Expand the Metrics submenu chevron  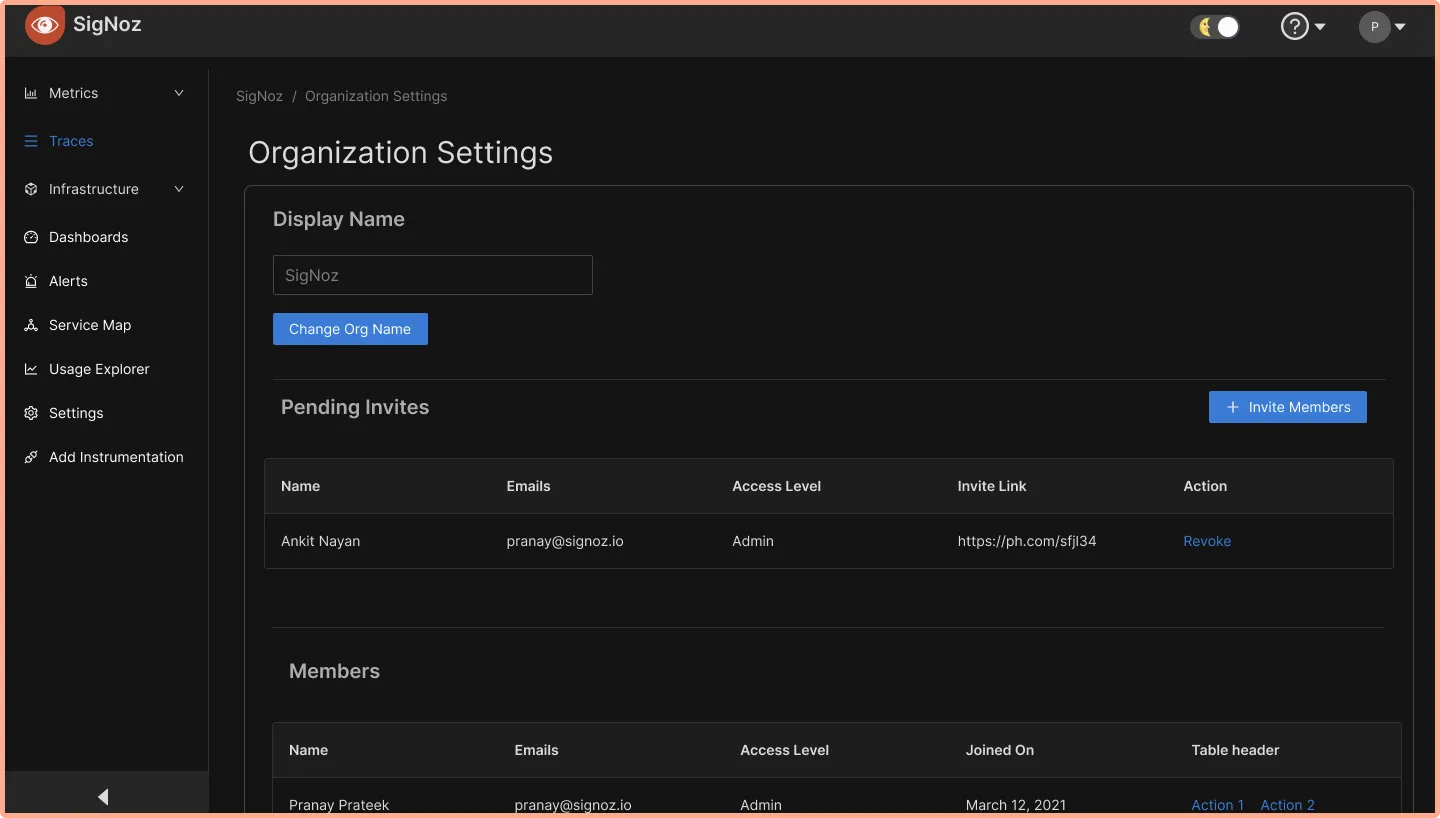click(179, 93)
